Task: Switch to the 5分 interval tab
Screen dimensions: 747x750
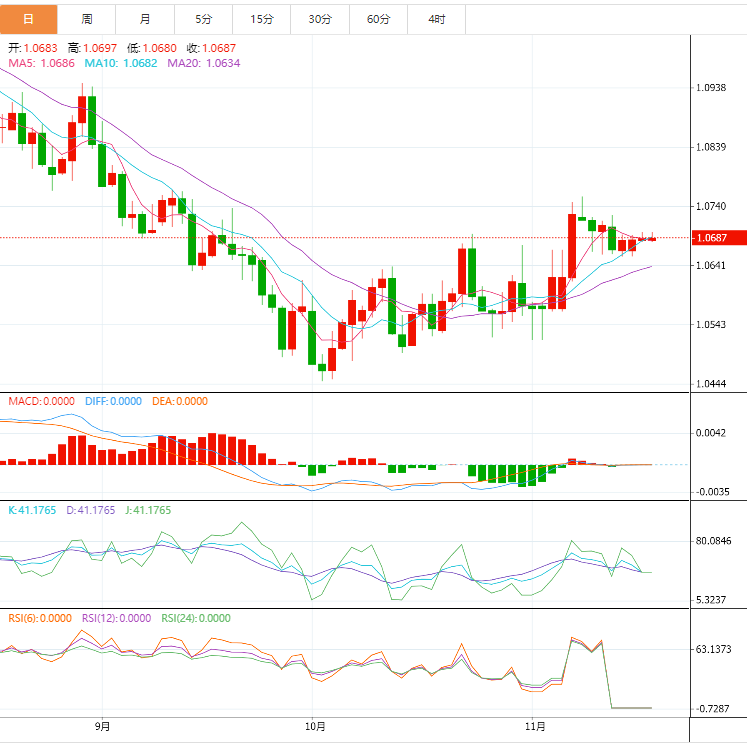Action: 204,19
